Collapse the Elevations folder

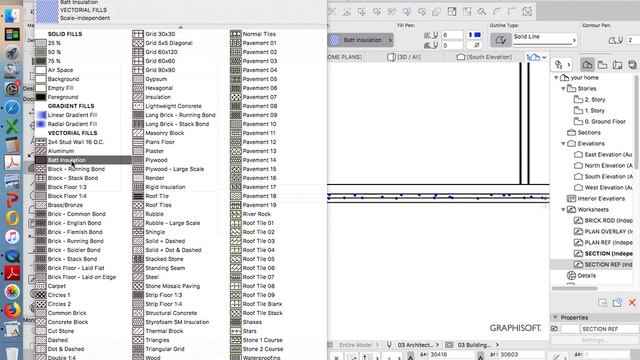pyautogui.click(x=563, y=144)
